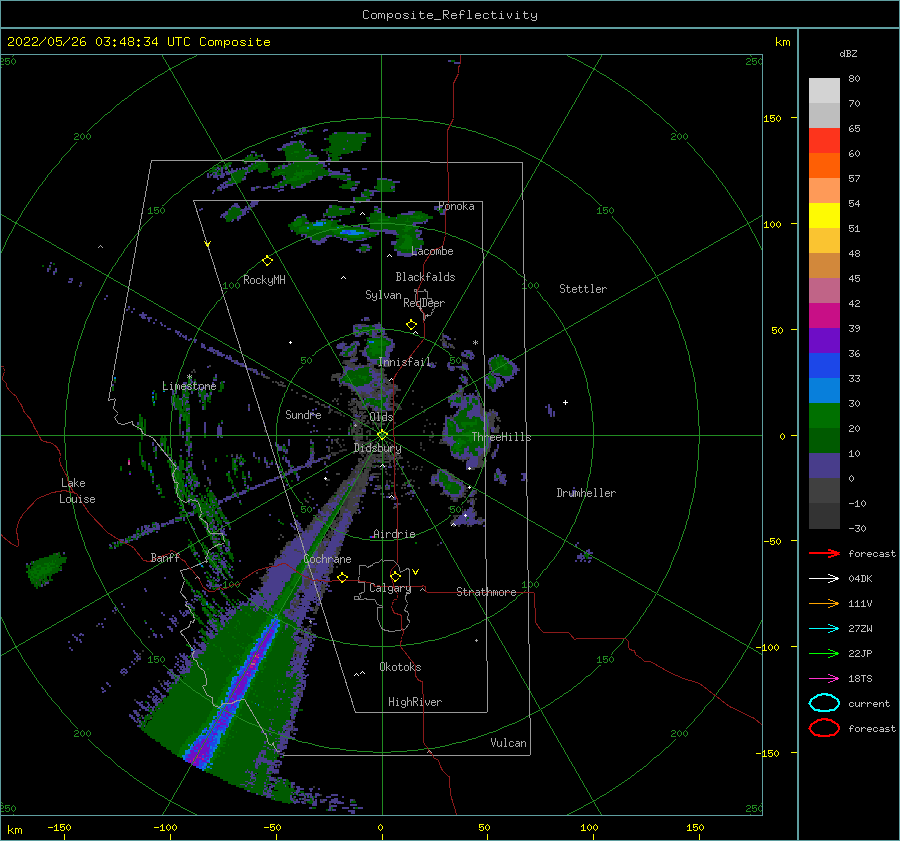Select the cyan current ellipse legend symbol
Screen dimensions: 900x841
pyautogui.click(x=824, y=703)
